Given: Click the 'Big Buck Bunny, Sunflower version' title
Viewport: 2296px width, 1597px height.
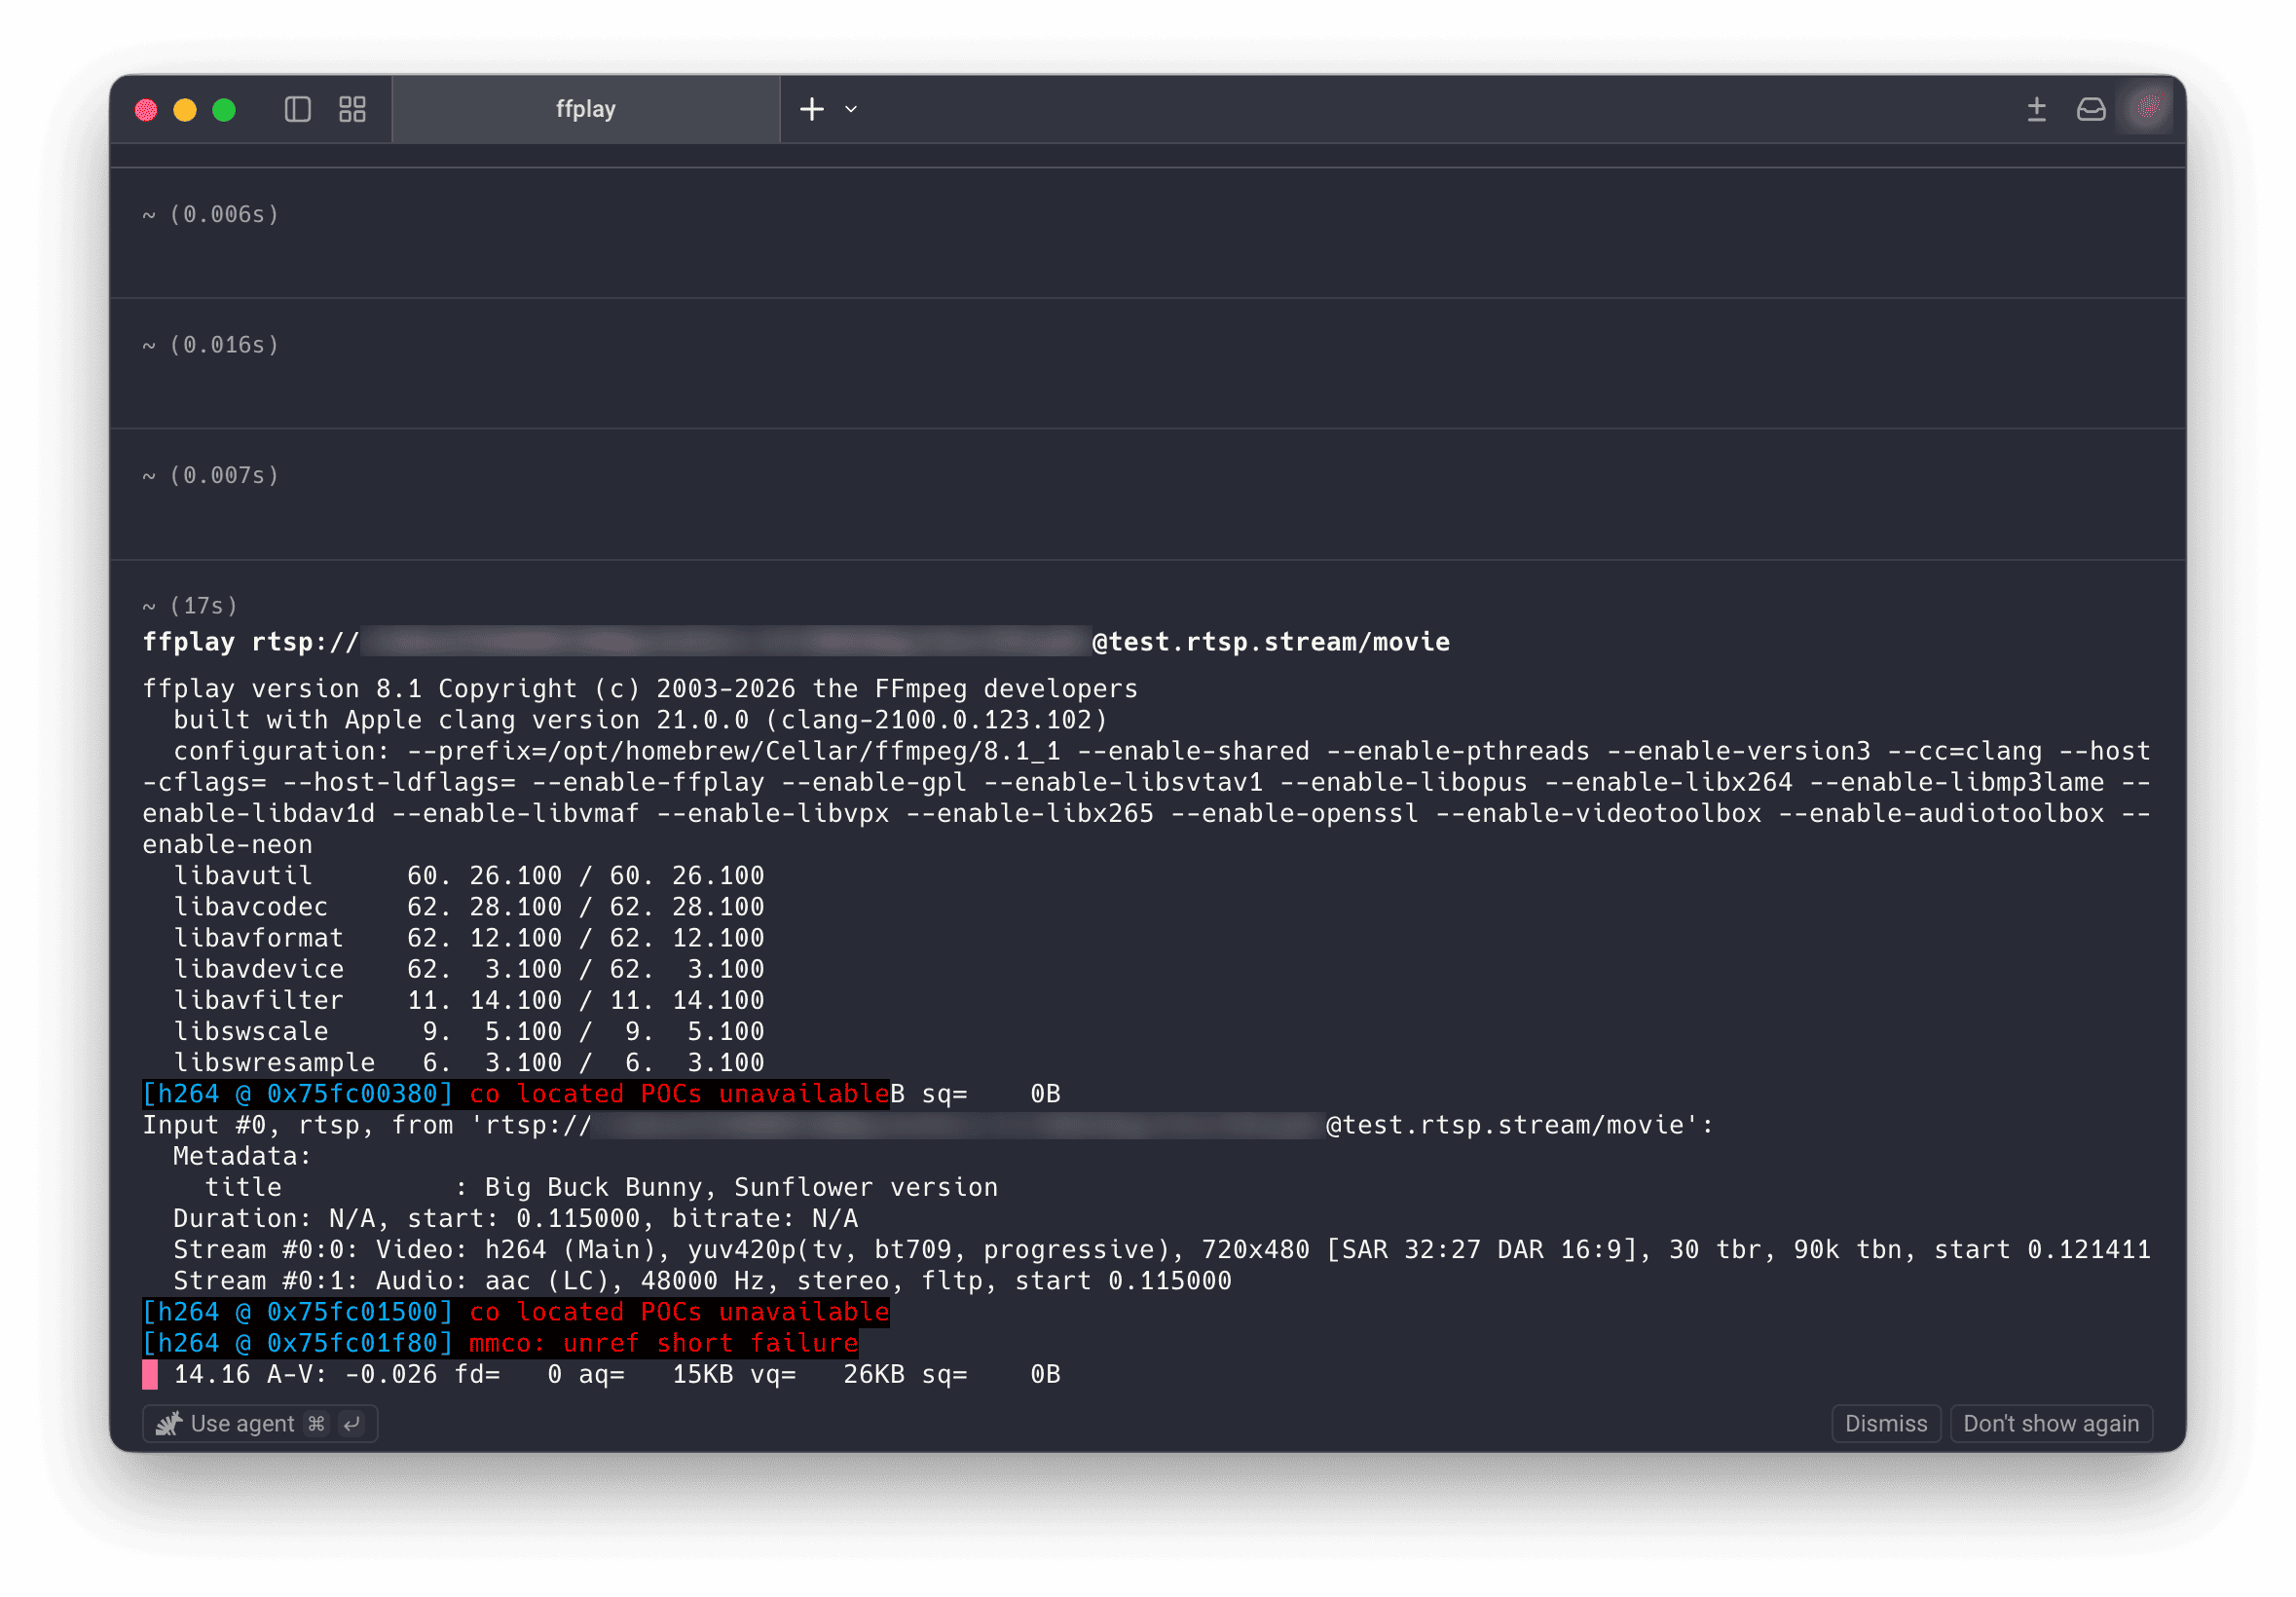Looking at the screenshot, I should 741,1187.
